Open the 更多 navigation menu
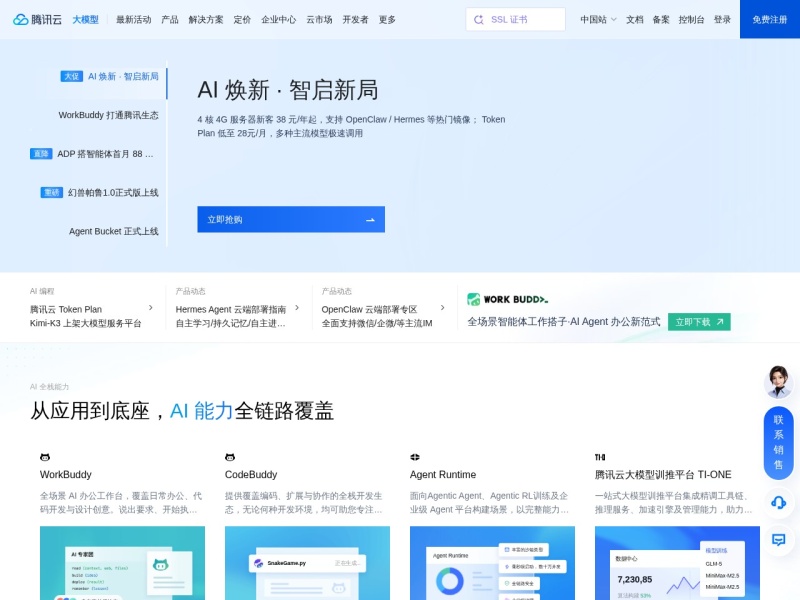Screen dimensions: 800x600 [387, 19]
